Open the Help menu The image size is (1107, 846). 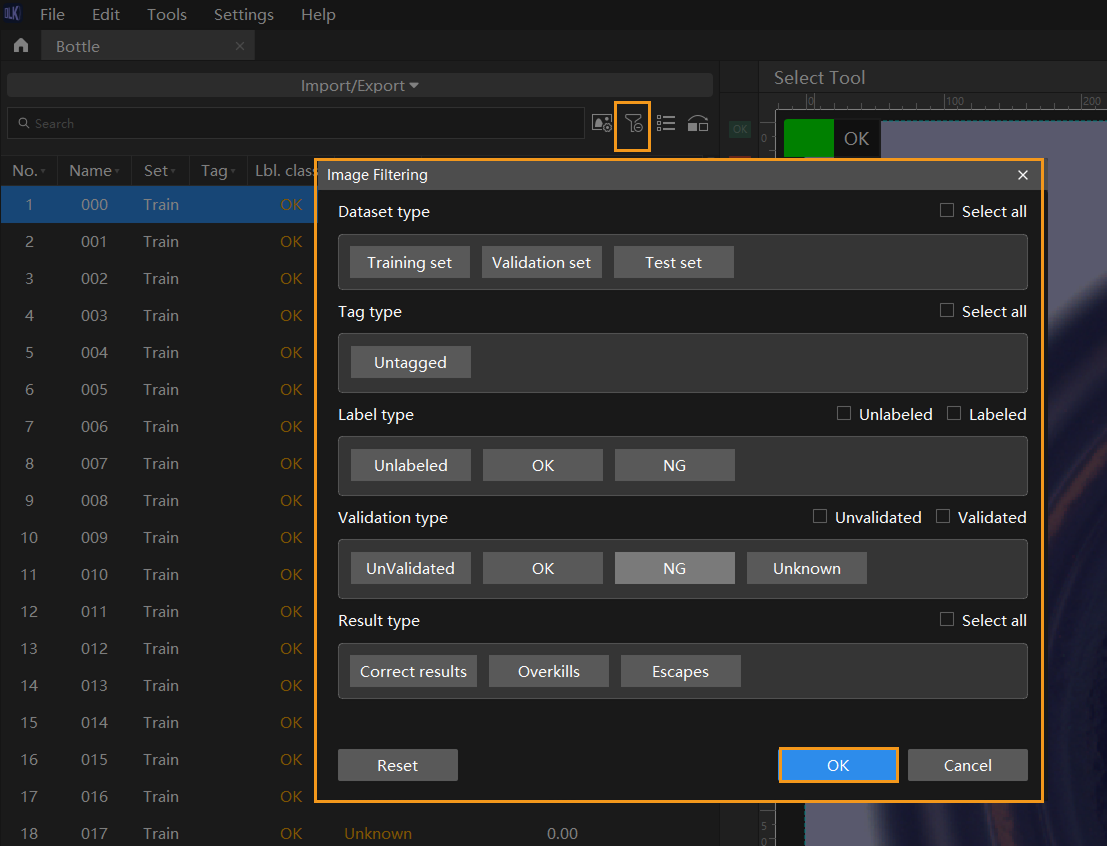coord(318,14)
